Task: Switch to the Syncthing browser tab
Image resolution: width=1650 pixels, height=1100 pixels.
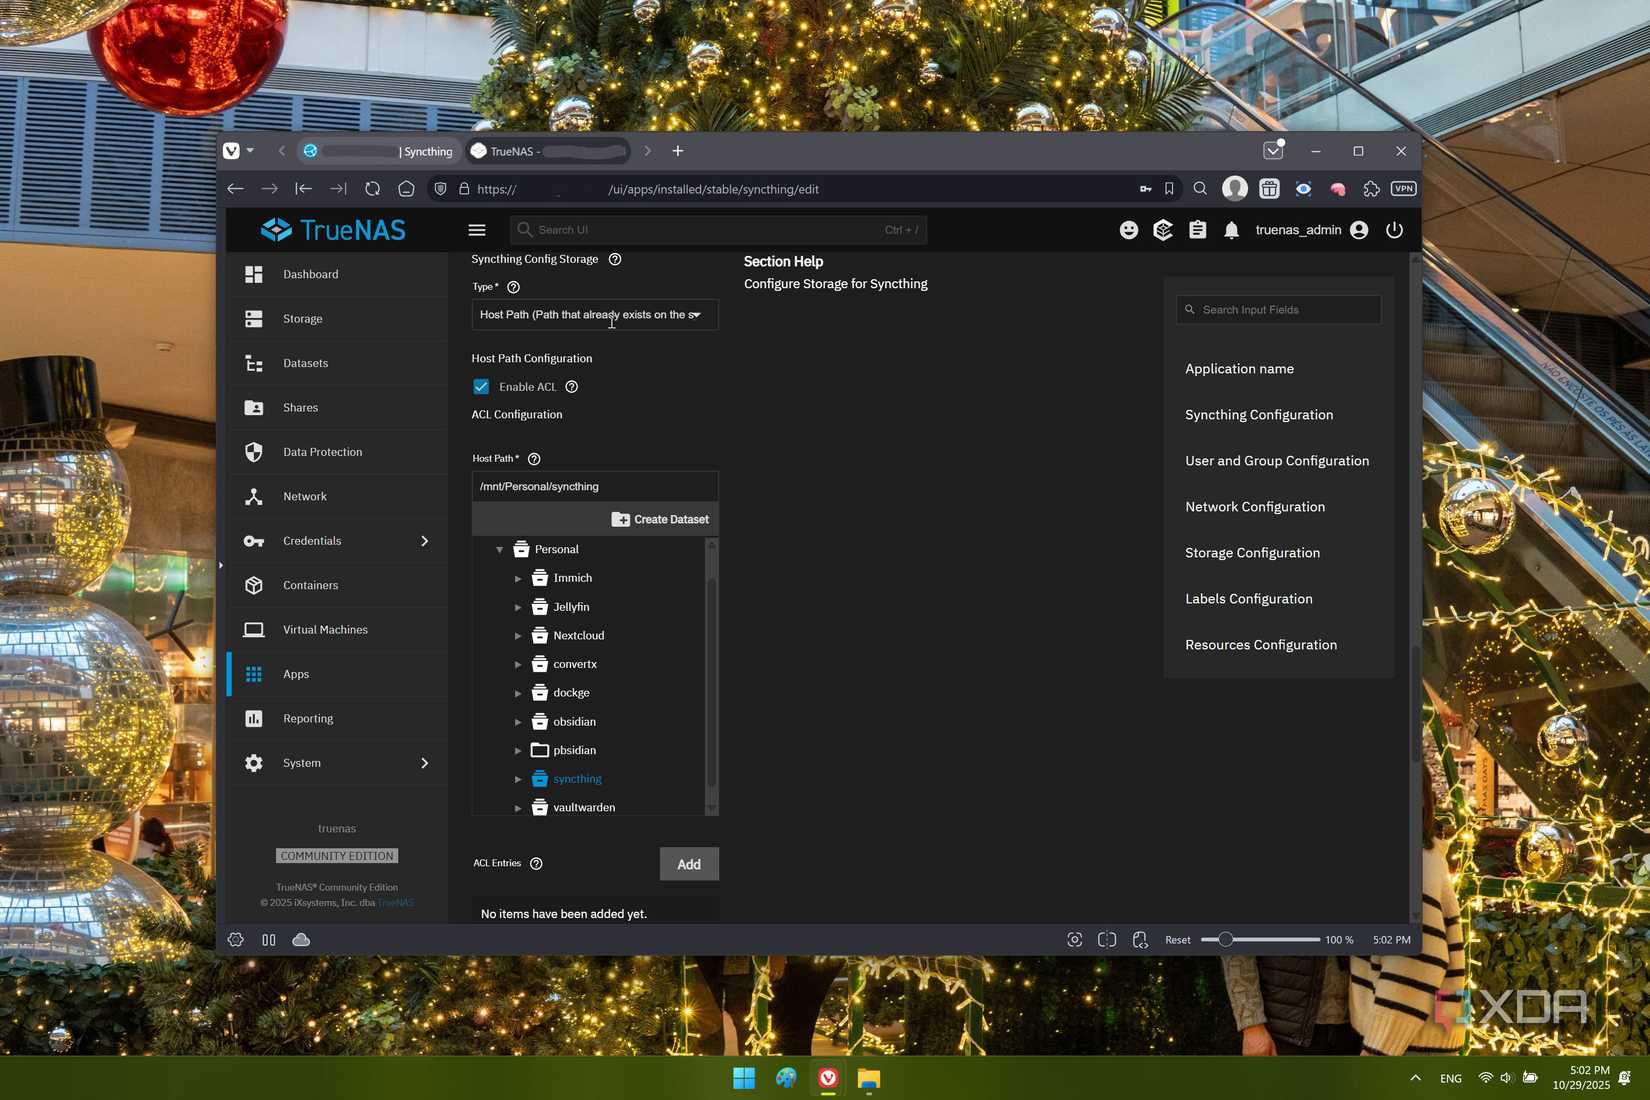Action: click(x=380, y=151)
